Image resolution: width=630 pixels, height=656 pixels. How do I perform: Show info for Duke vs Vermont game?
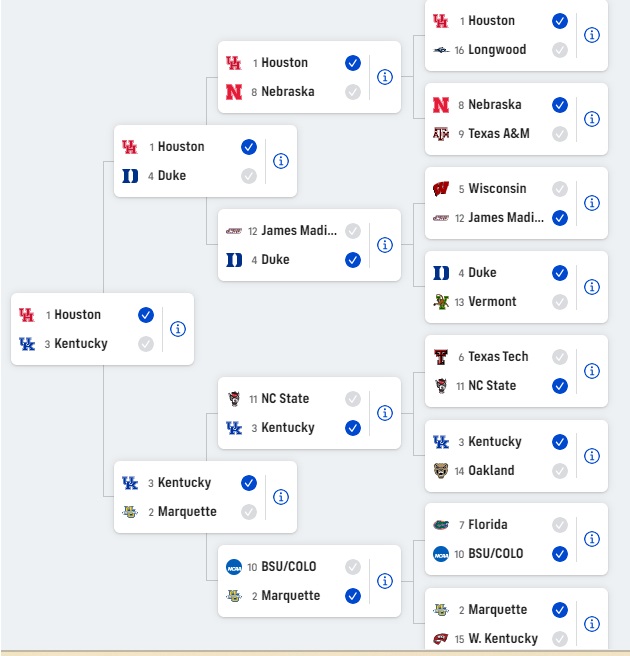click(x=592, y=287)
